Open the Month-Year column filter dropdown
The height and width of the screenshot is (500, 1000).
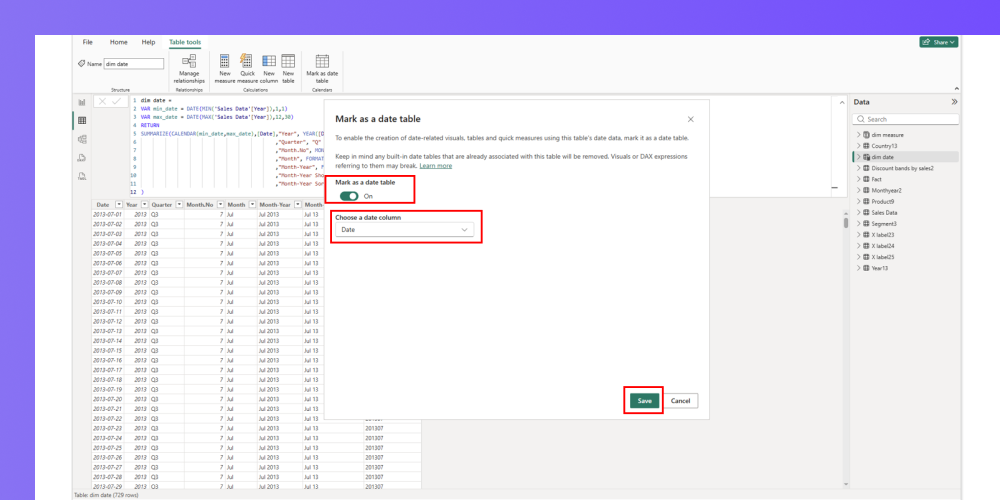[298, 205]
